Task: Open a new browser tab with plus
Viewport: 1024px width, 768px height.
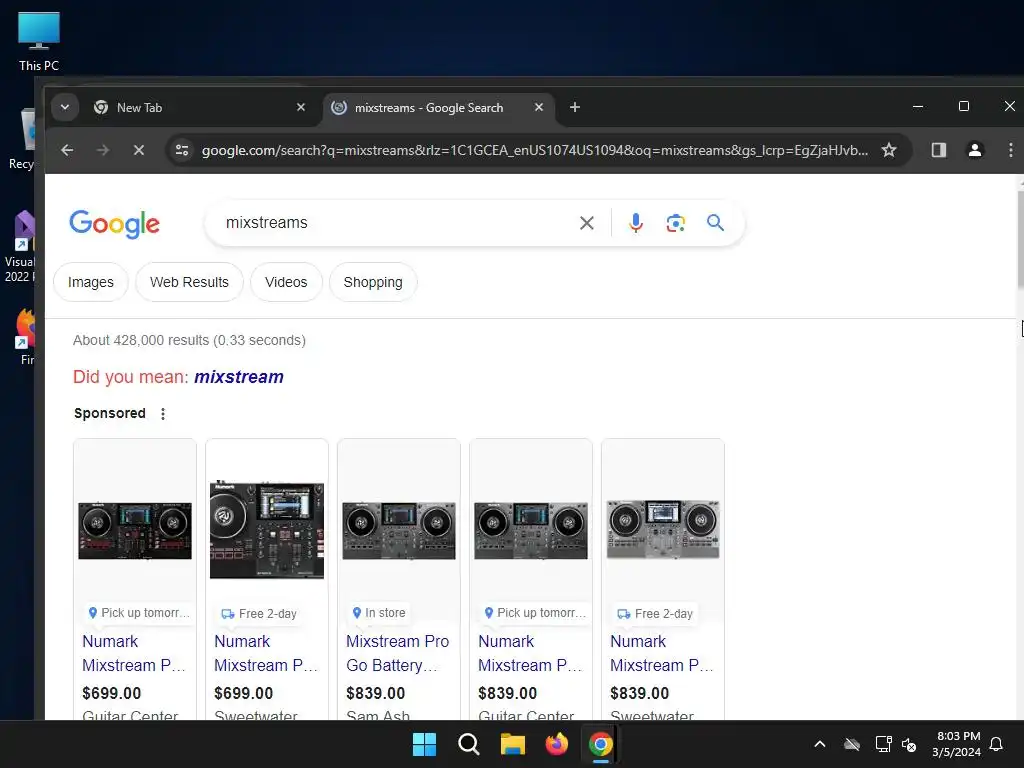Action: click(x=575, y=107)
